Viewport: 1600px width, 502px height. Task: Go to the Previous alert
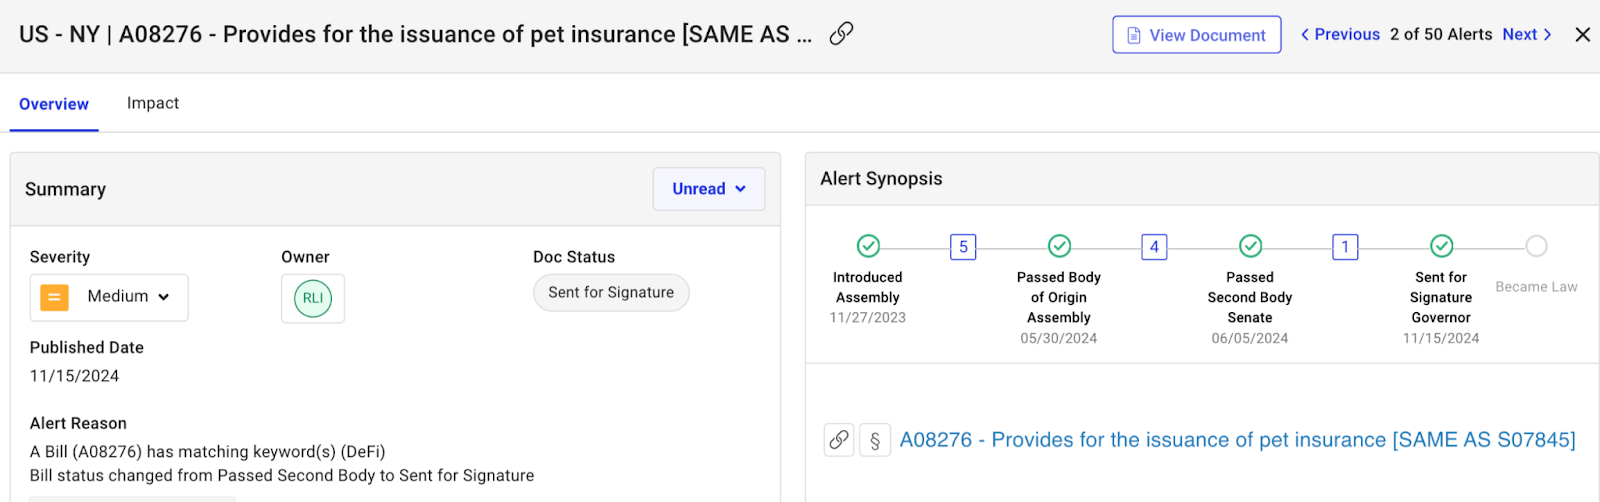click(1340, 35)
